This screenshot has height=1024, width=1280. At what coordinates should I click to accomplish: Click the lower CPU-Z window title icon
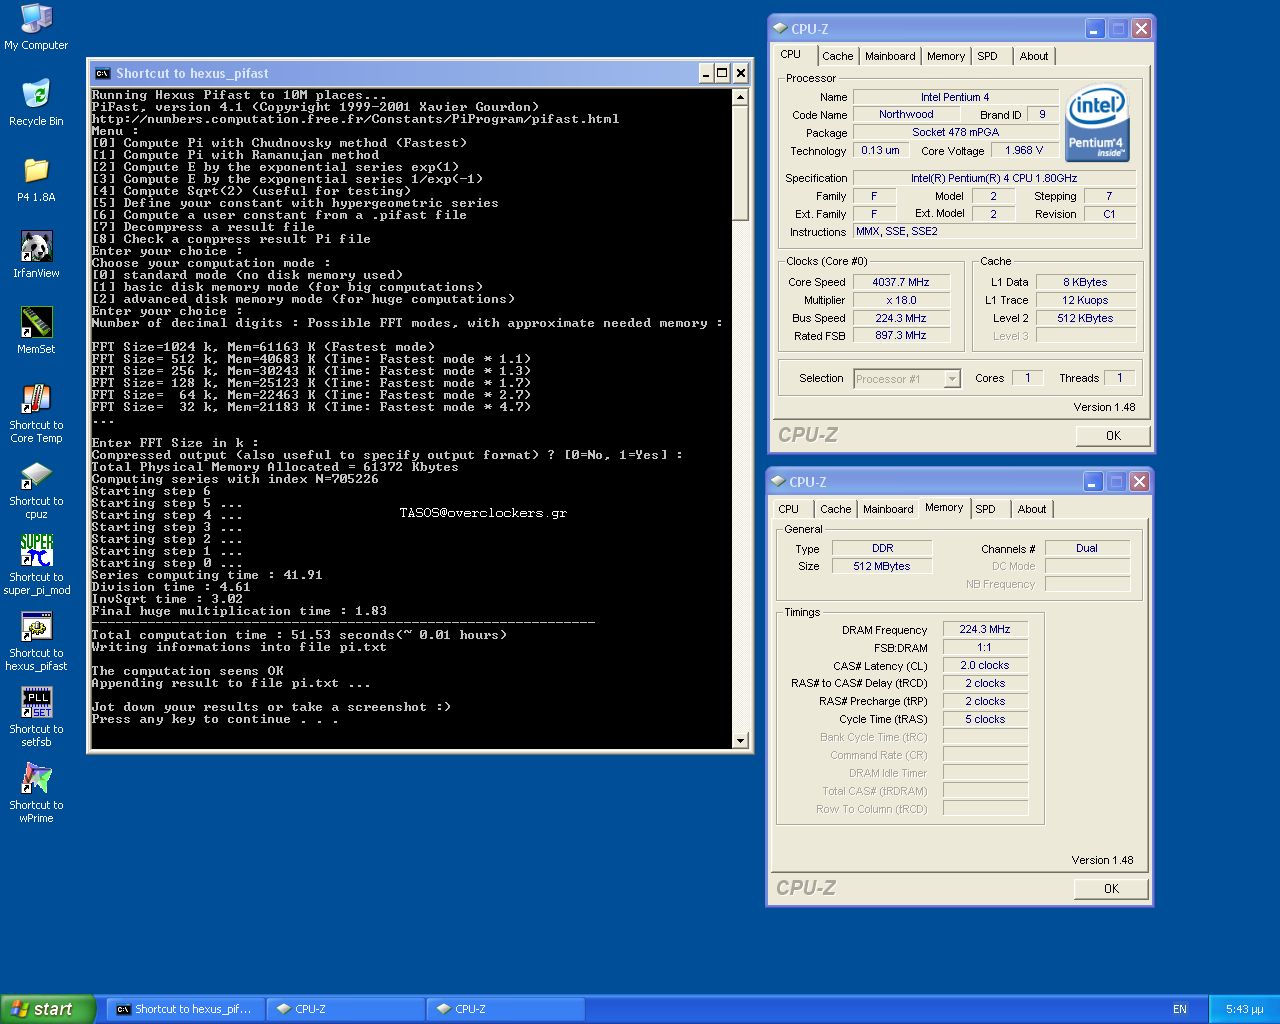(x=780, y=482)
